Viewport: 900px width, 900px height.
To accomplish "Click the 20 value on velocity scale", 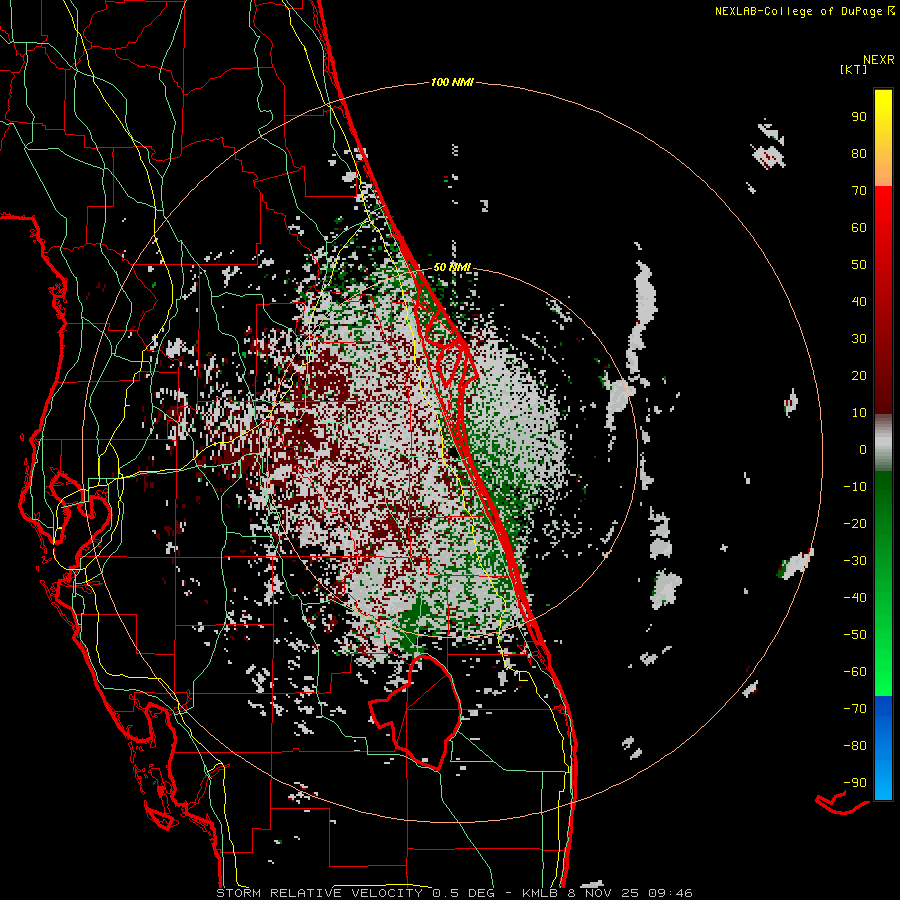I will tap(859, 376).
